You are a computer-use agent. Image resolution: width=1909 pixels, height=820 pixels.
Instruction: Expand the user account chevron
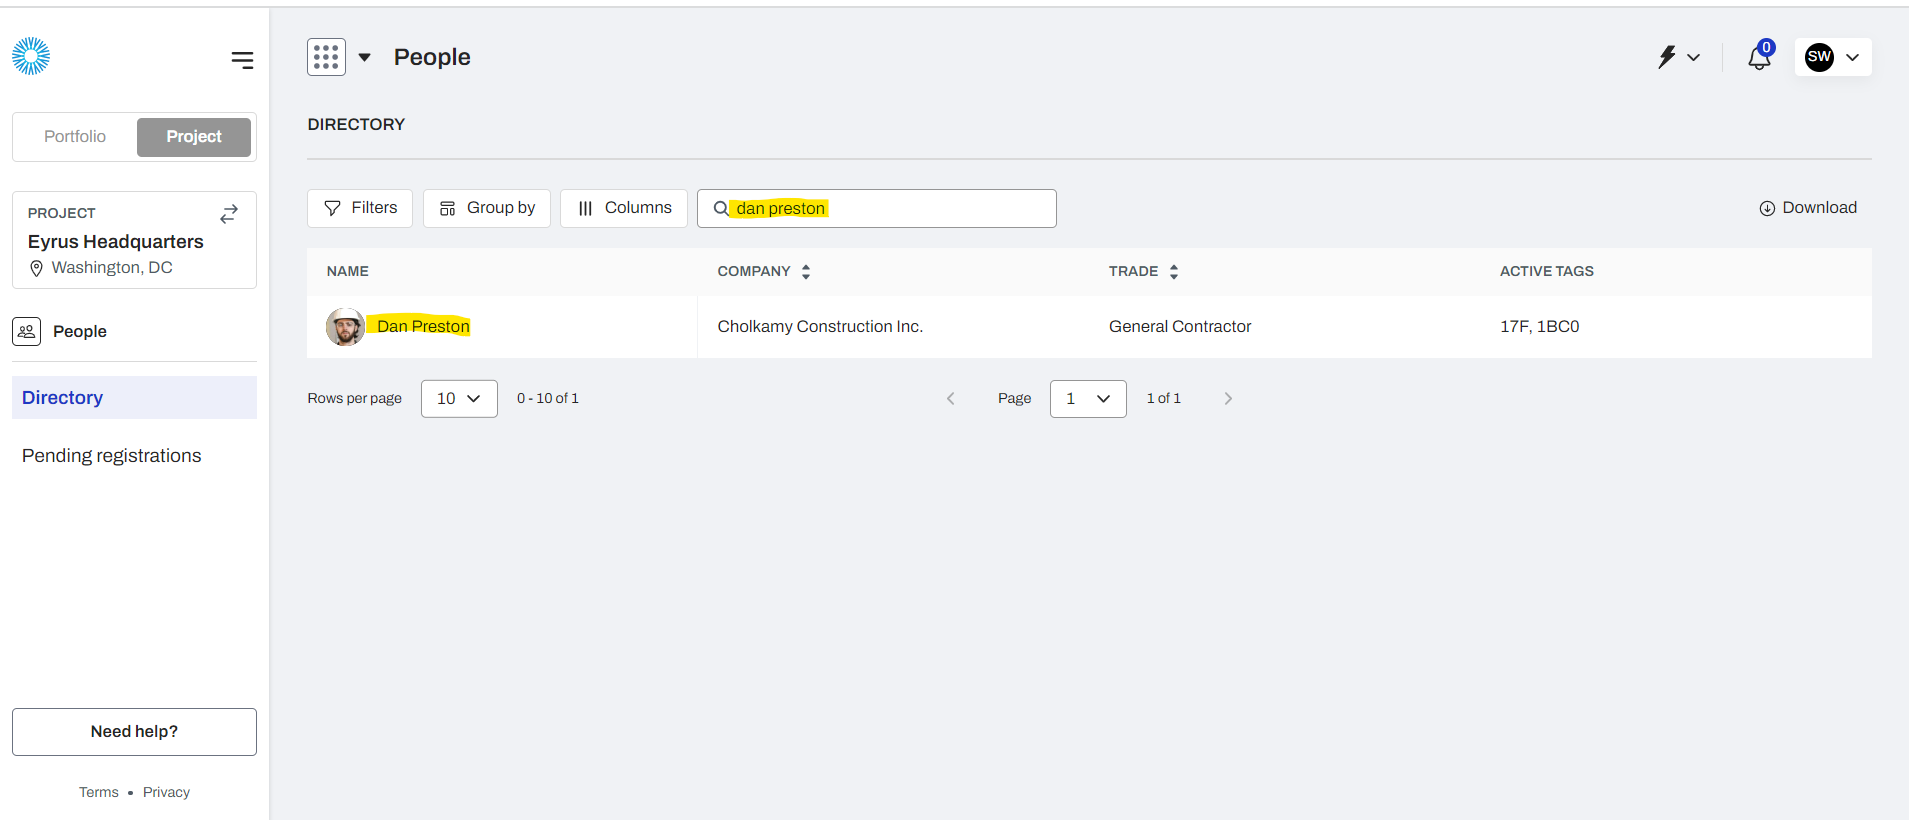[x=1852, y=57]
